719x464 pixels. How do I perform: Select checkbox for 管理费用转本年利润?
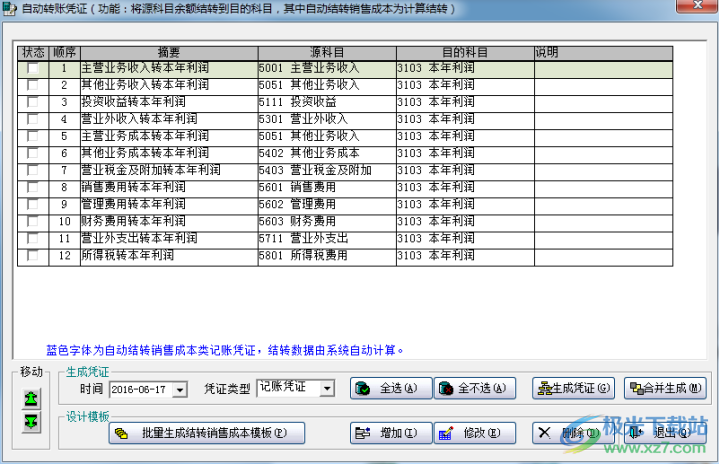click(33, 204)
